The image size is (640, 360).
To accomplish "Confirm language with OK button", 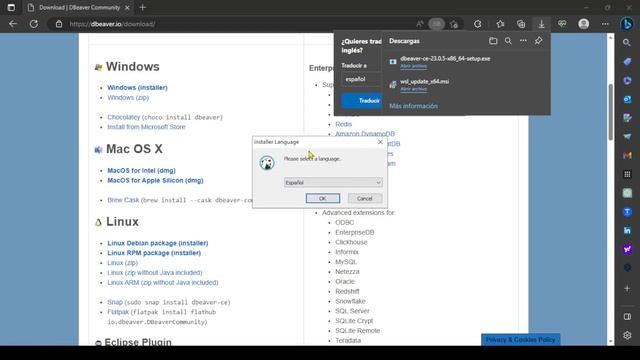I will click(322, 198).
